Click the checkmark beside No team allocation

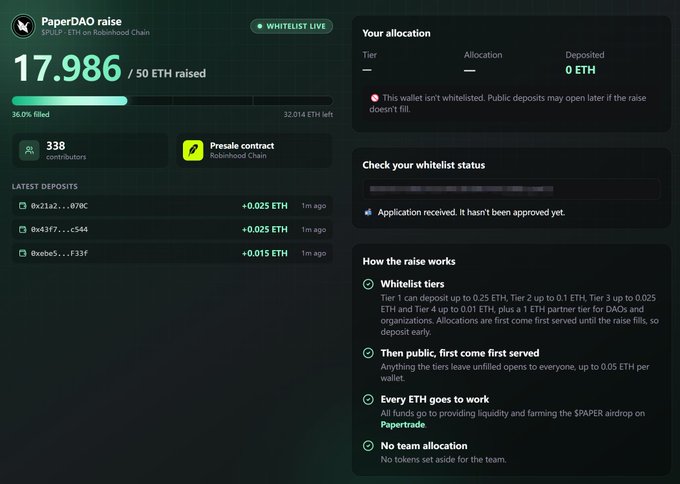(368, 446)
